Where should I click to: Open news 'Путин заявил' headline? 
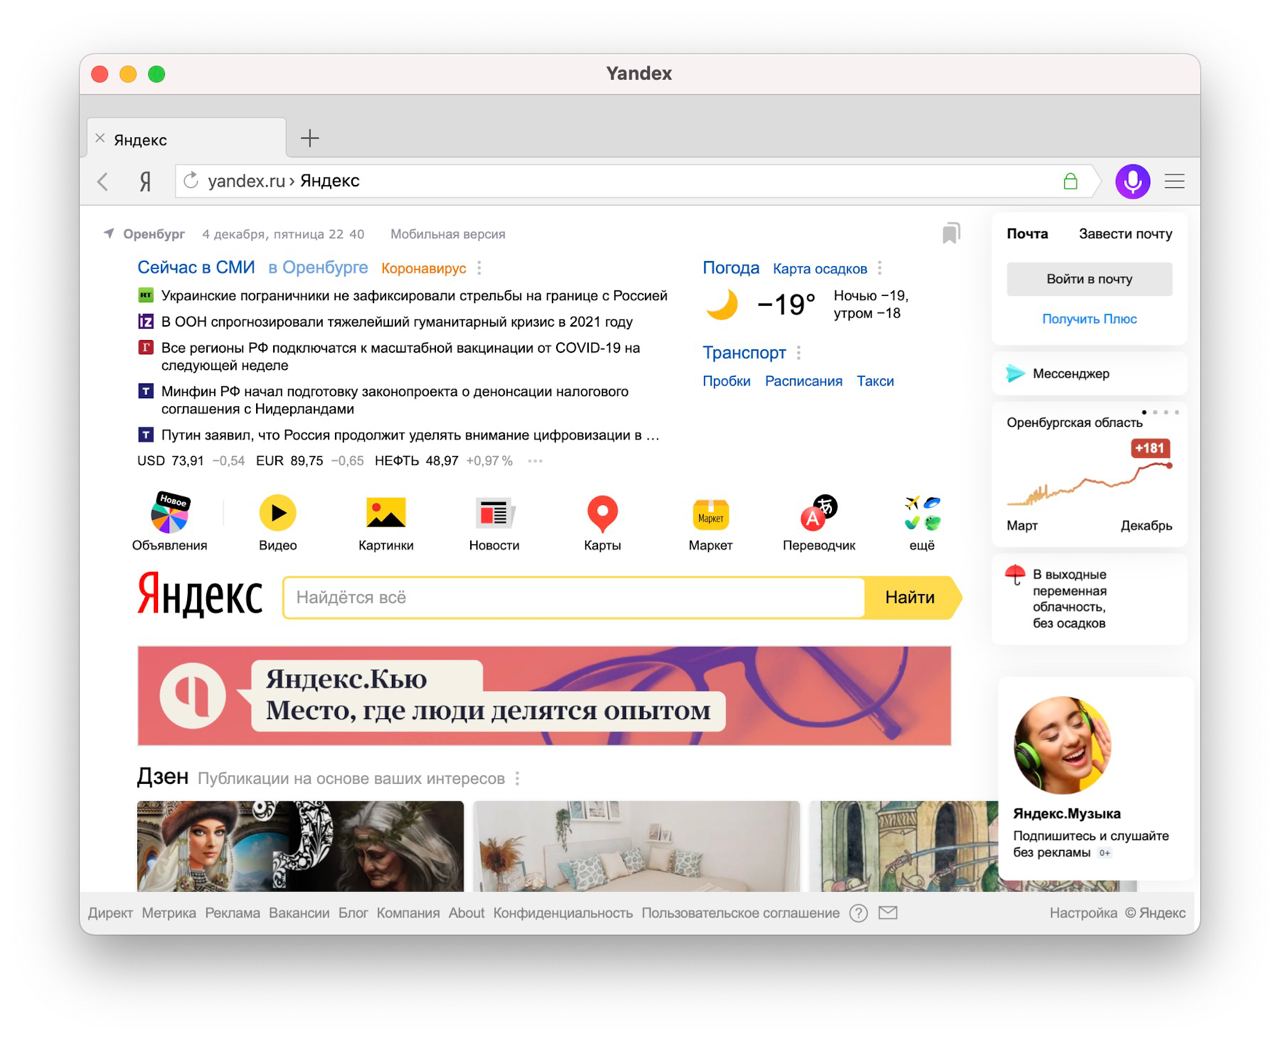click(x=410, y=435)
